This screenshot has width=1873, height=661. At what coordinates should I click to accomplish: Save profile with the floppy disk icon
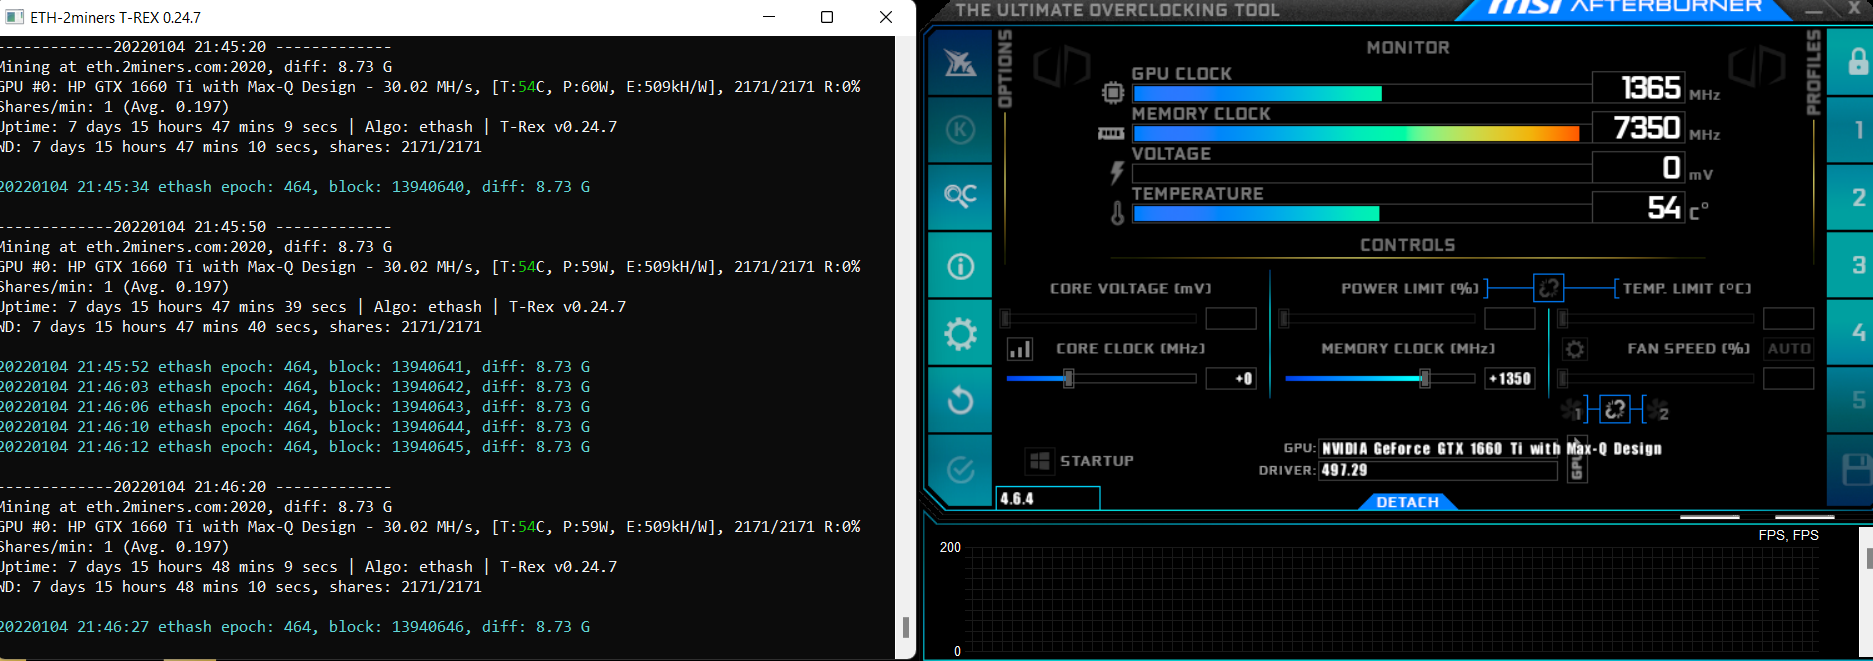point(1858,469)
